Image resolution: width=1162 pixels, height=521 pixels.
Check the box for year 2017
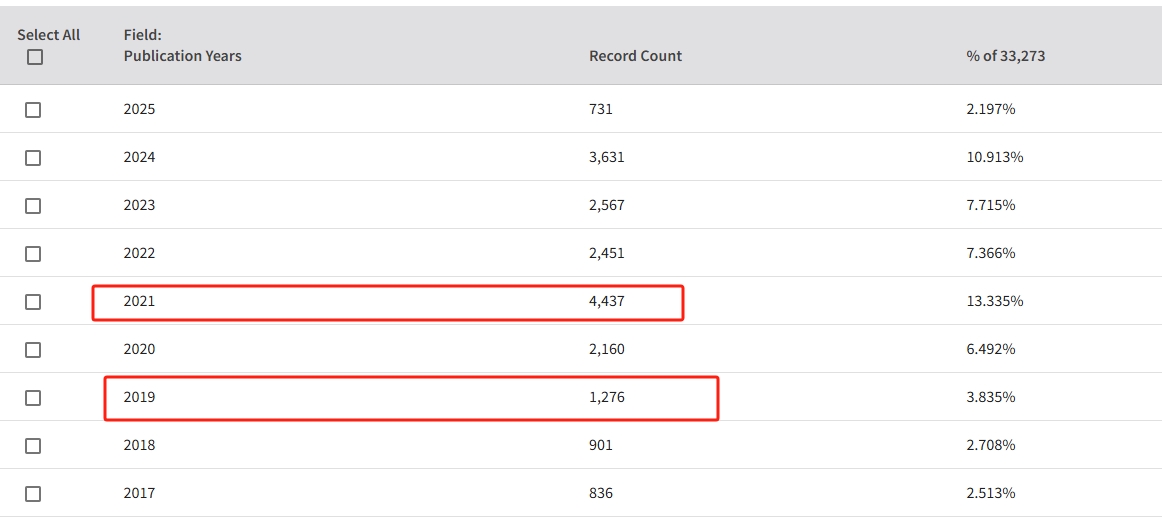tap(33, 494)
